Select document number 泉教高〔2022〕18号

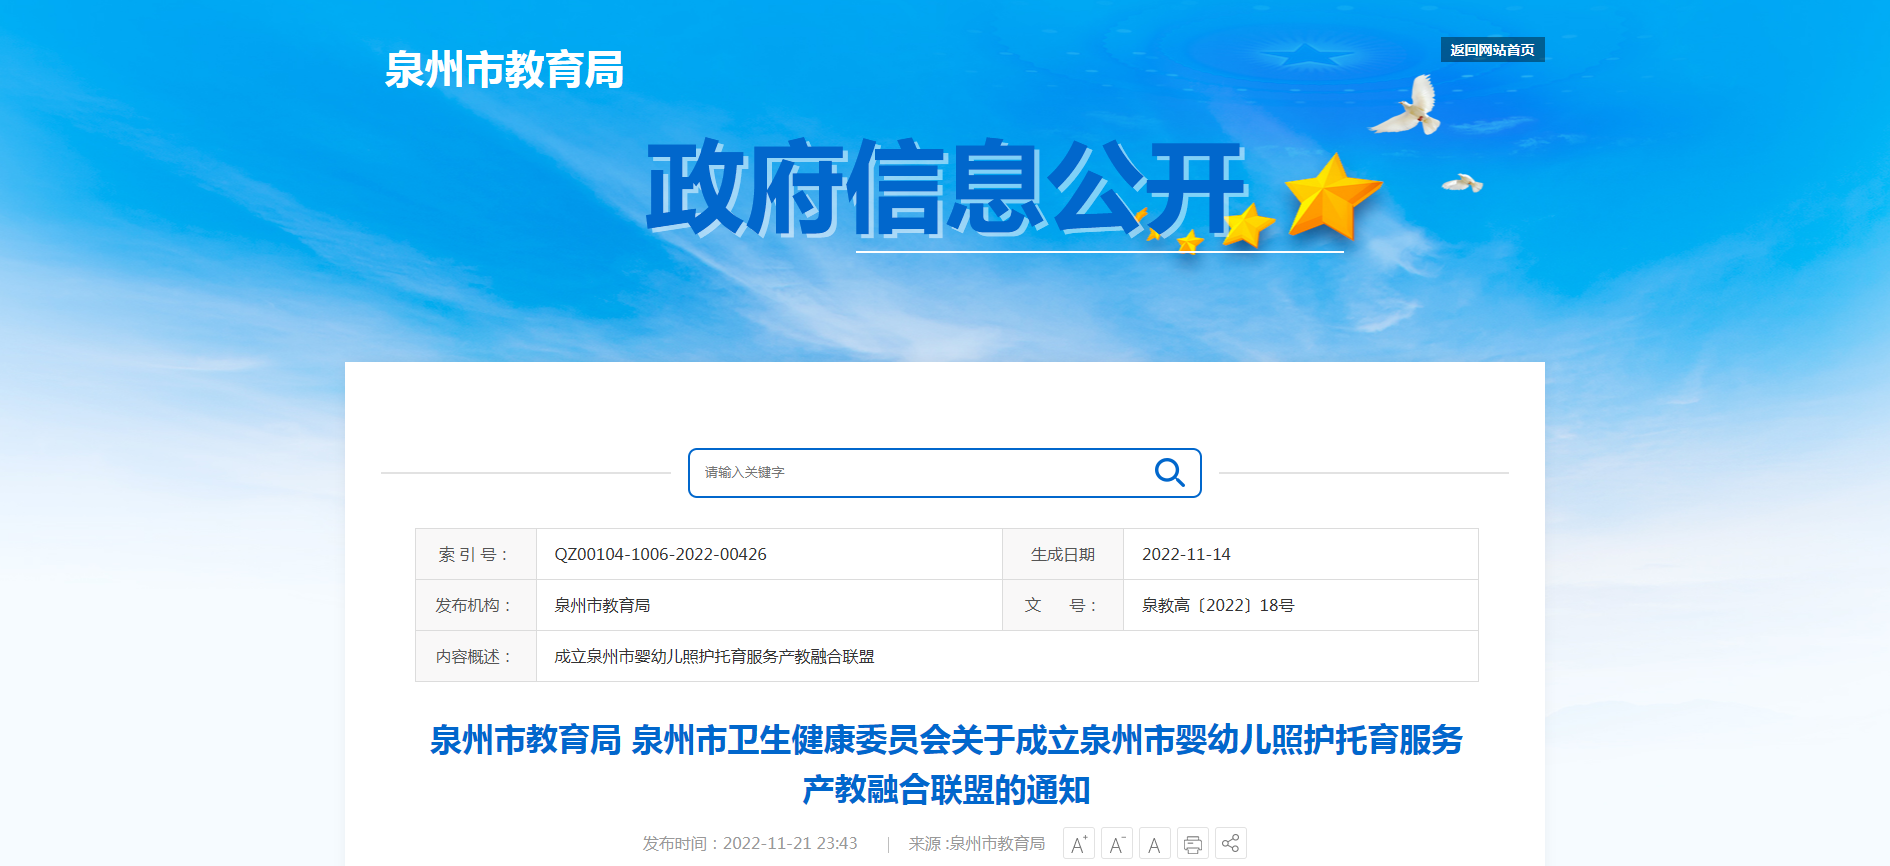pyautogui.click(x=1218, y=605)
